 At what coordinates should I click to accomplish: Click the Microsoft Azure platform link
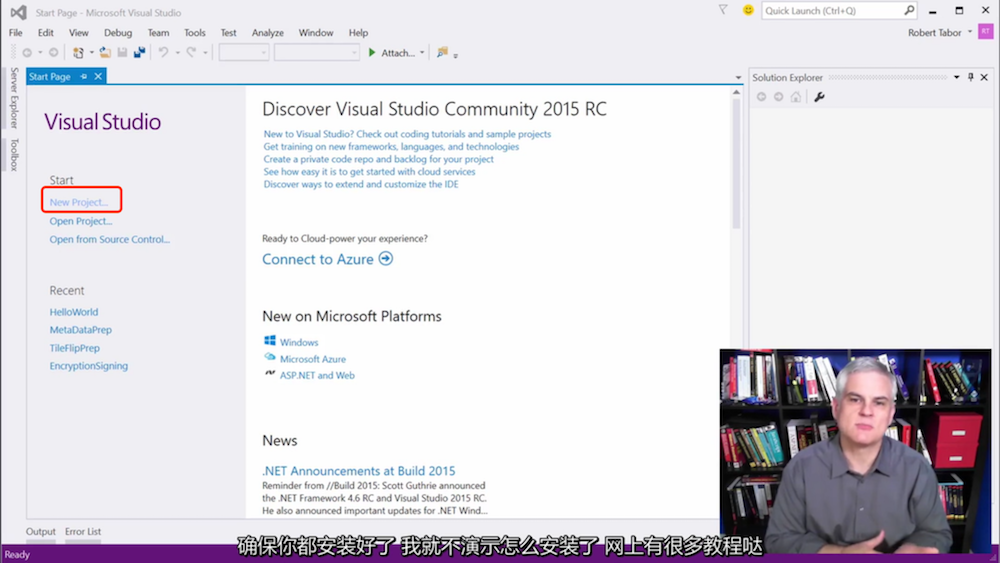[312, 359]
